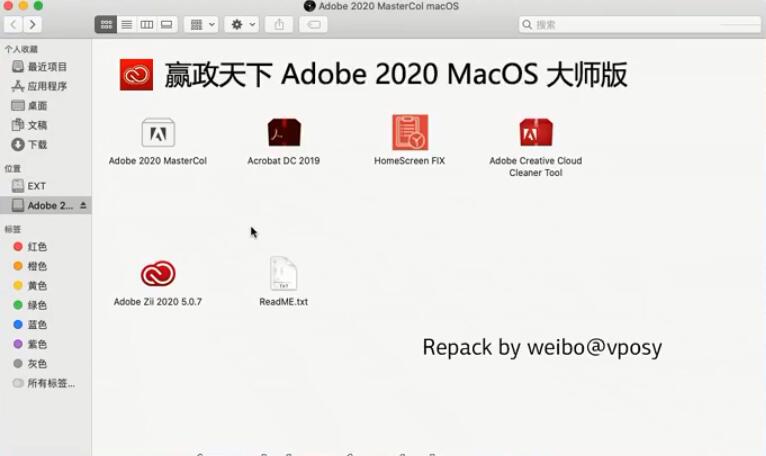Image resolution: width=766 pixels, height=456 pixels.
Task: Click the window title proxy icon
Action: point(309,6)
